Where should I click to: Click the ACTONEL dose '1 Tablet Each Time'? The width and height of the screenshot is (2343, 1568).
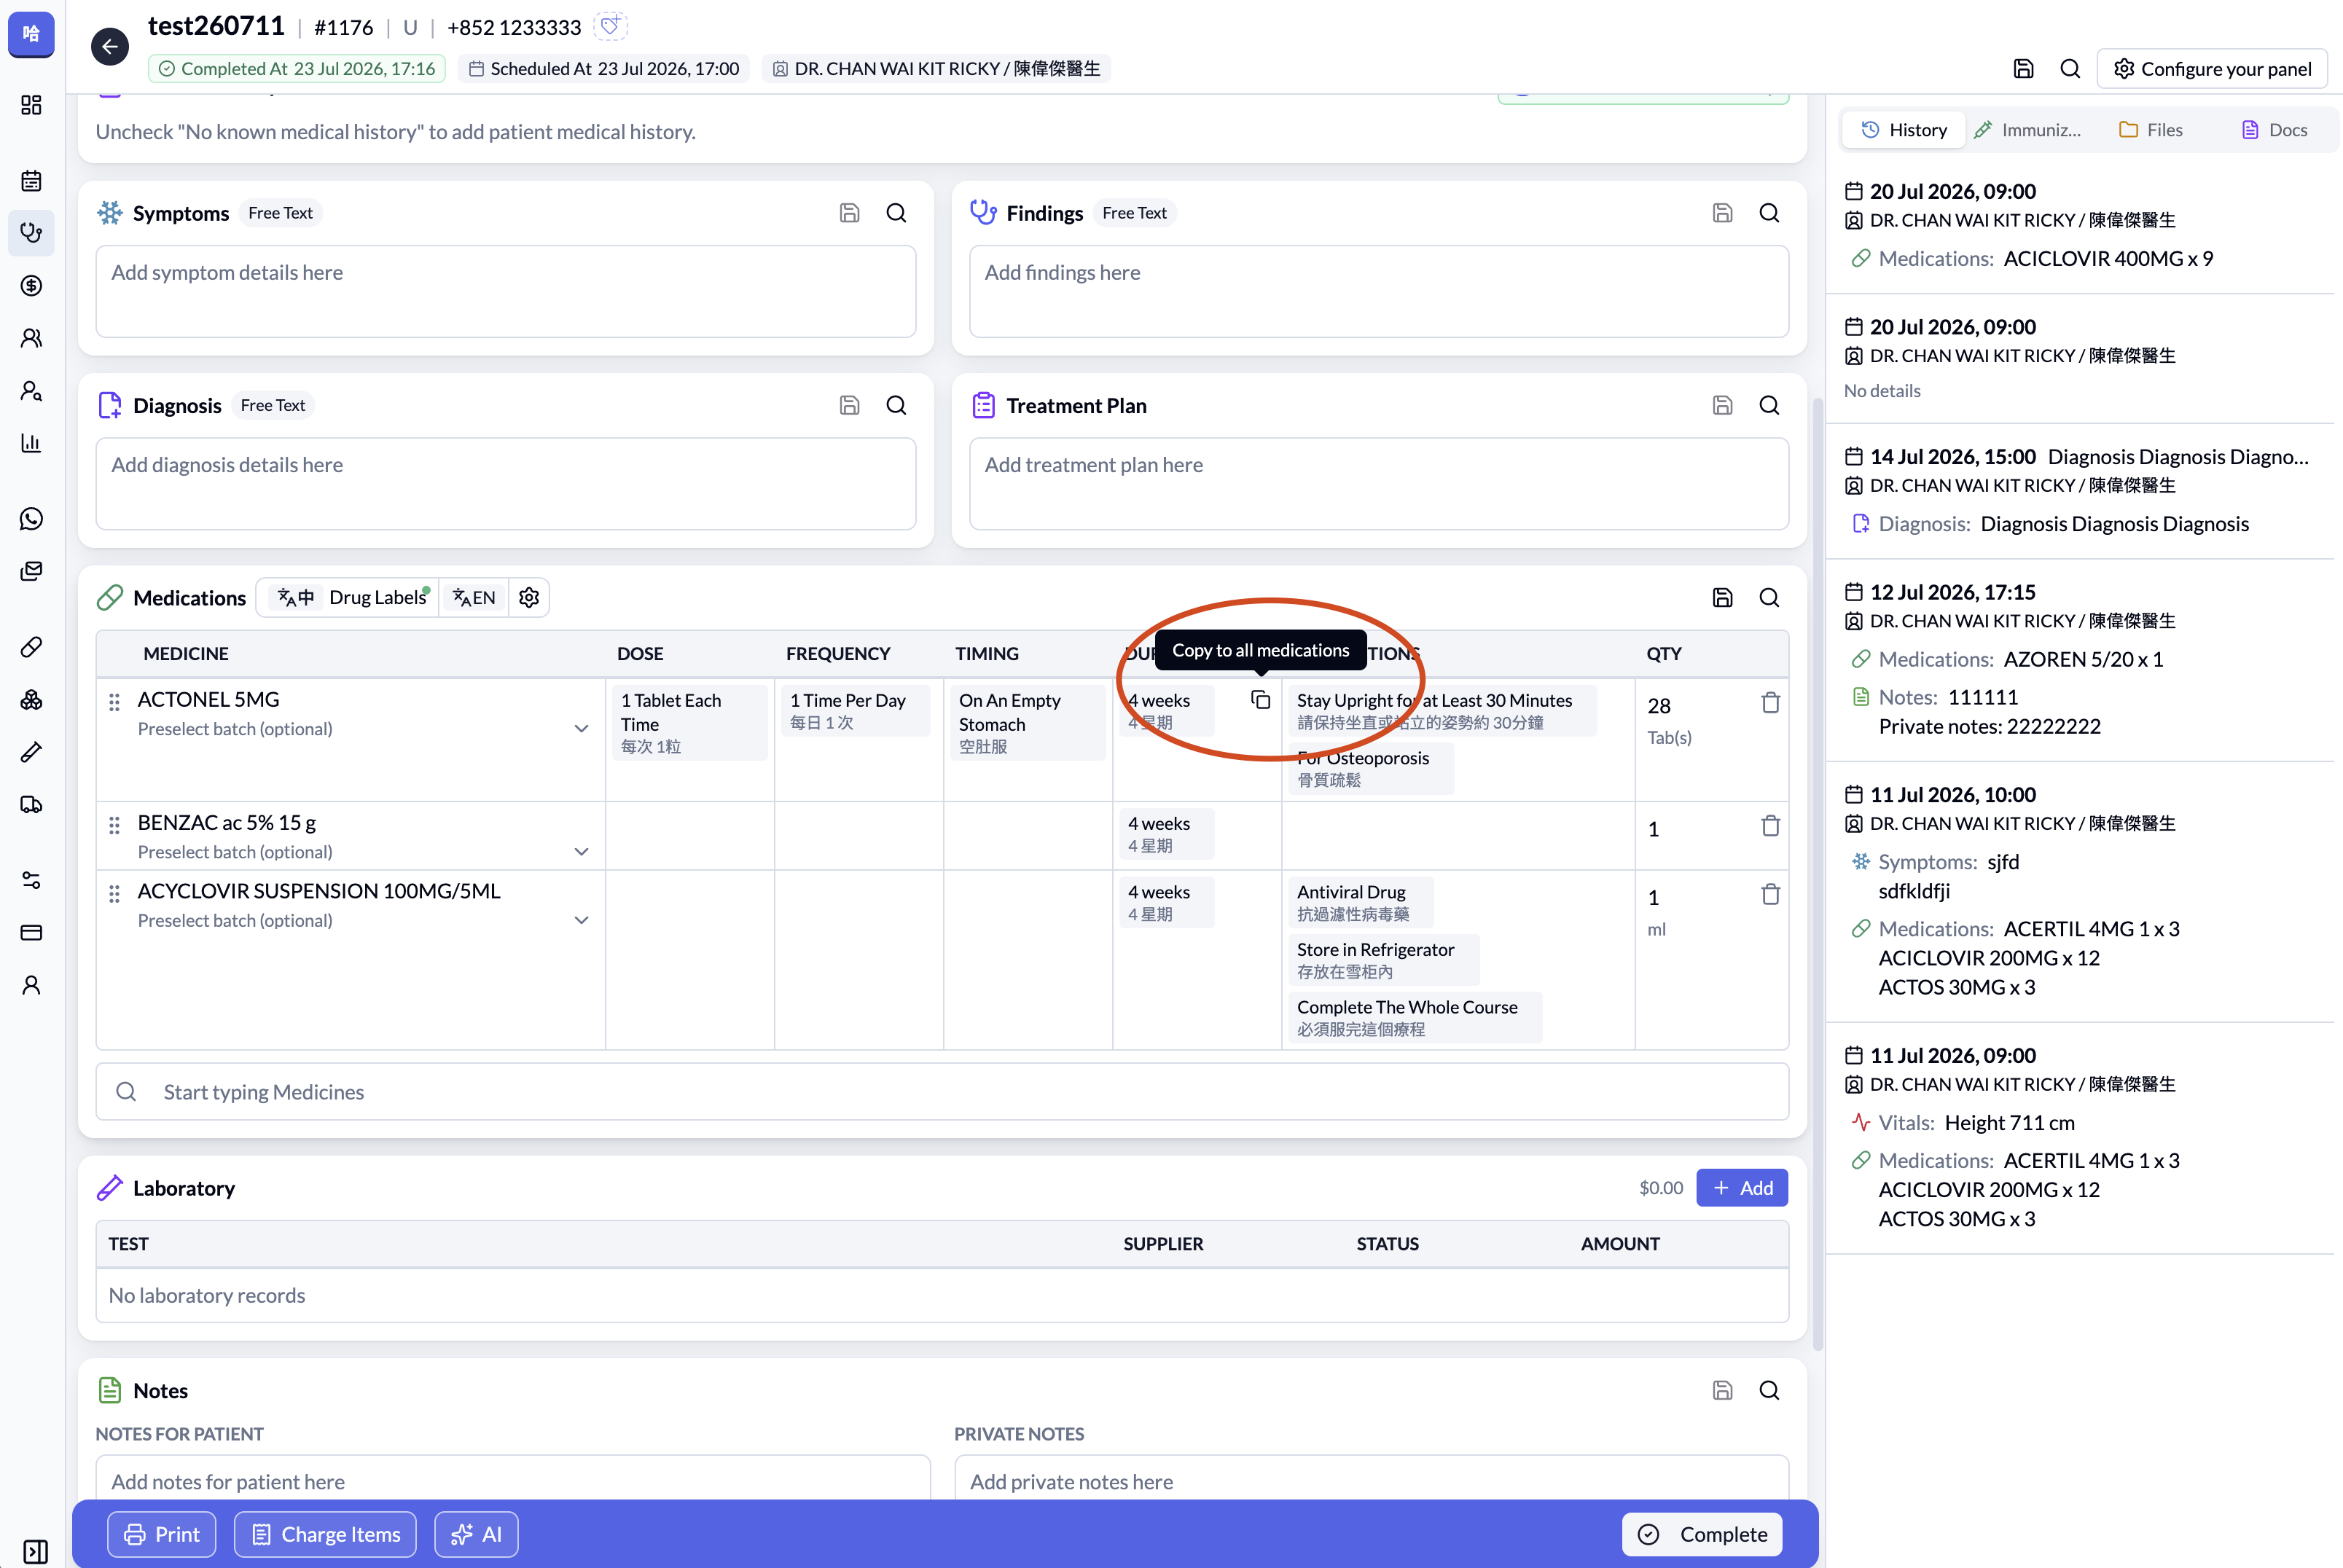[689, 723]
